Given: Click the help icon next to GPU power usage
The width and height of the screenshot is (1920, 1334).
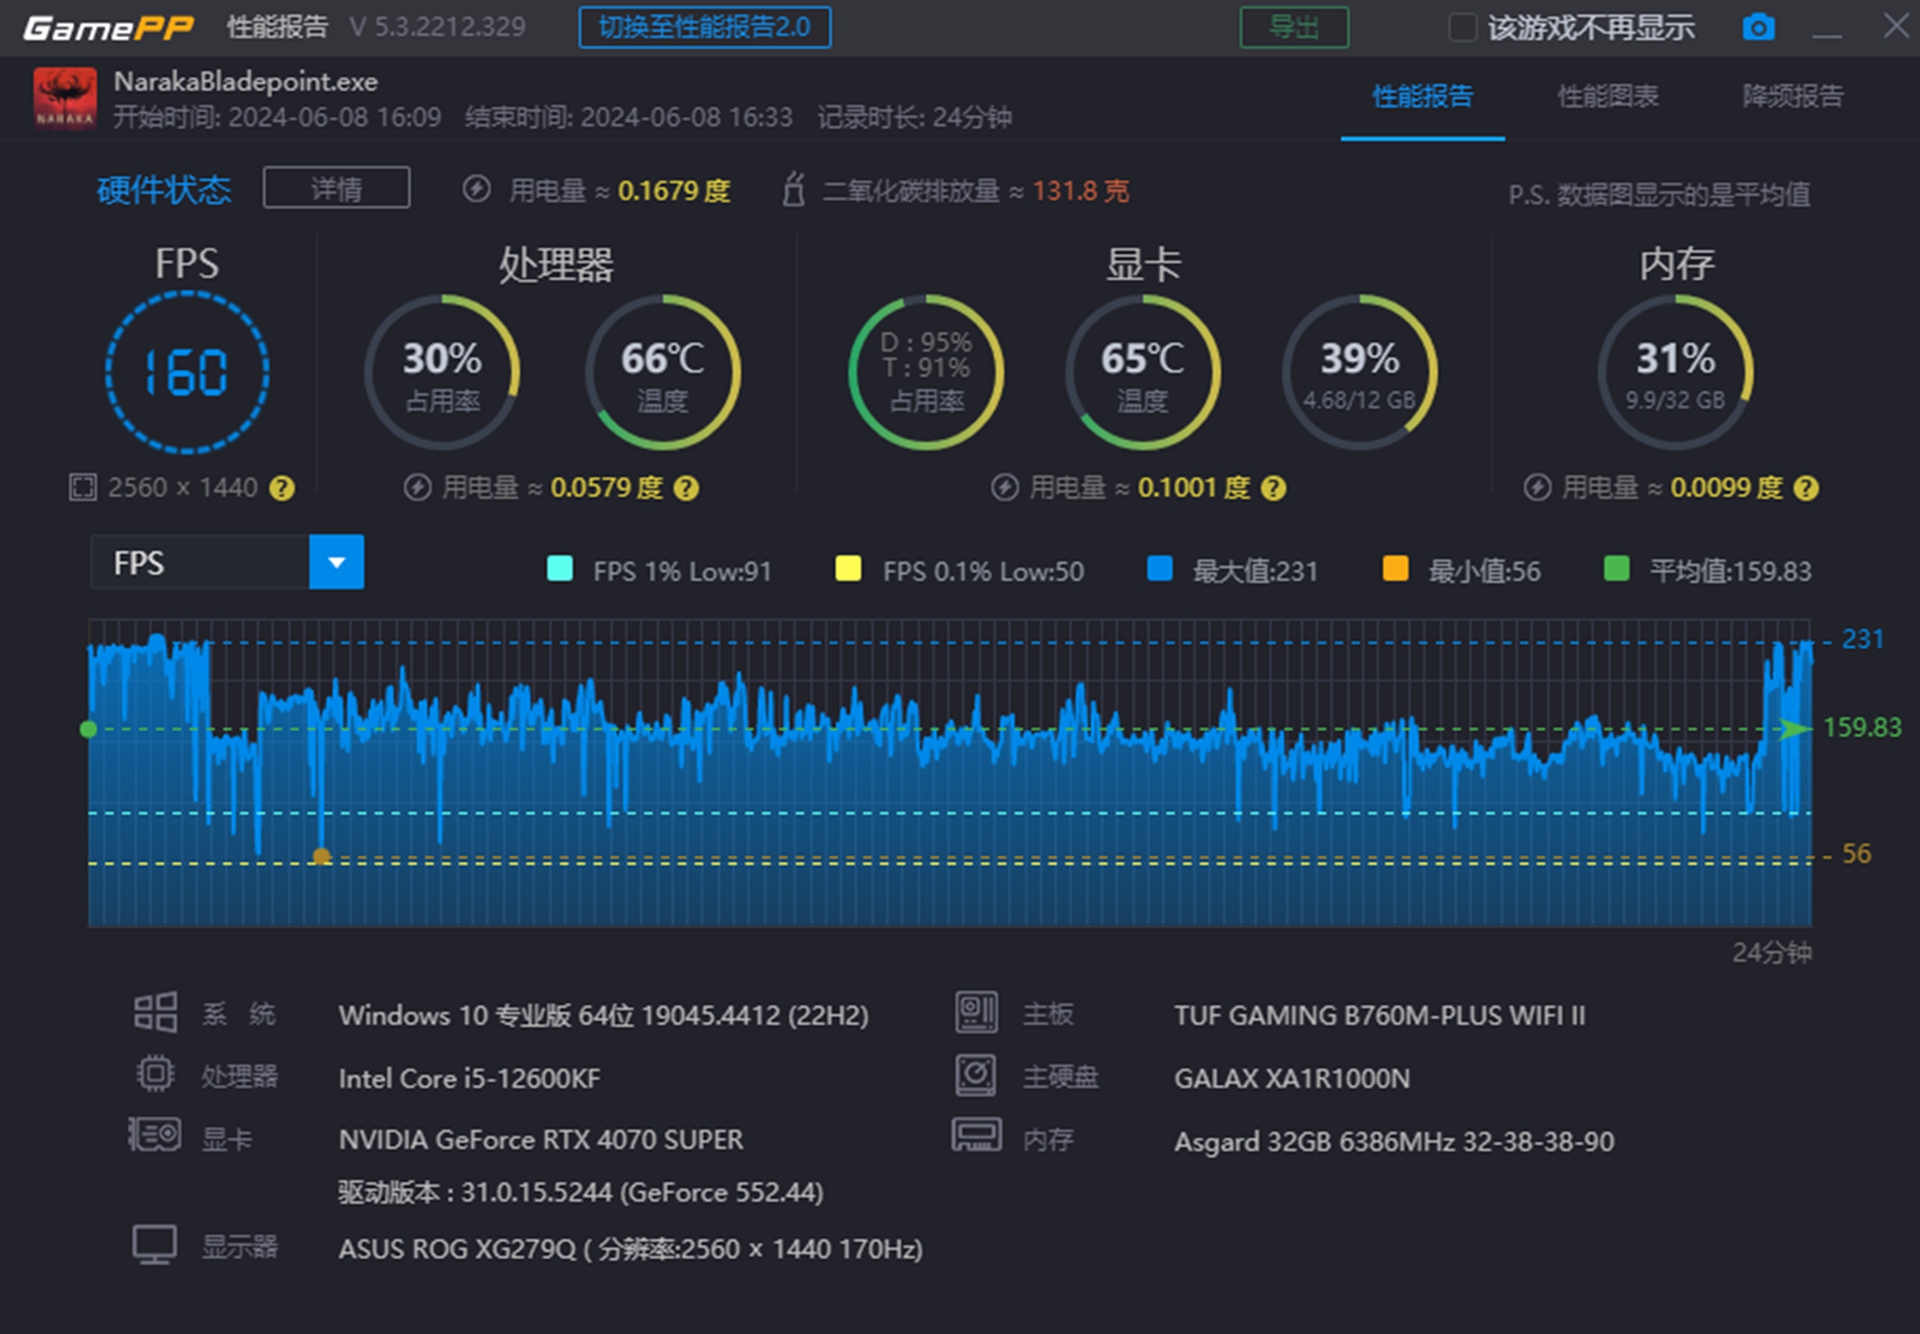Looking at the screenshot, I should tap(1273, 488).
